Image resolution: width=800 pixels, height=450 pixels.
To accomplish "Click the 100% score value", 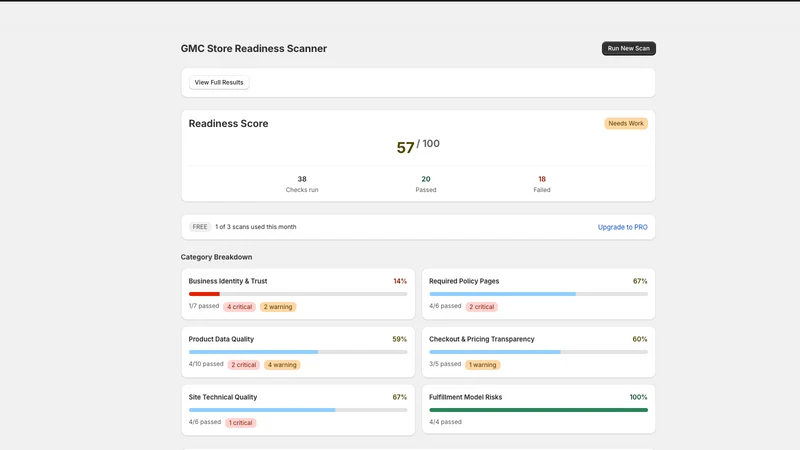I will [638, 397].
